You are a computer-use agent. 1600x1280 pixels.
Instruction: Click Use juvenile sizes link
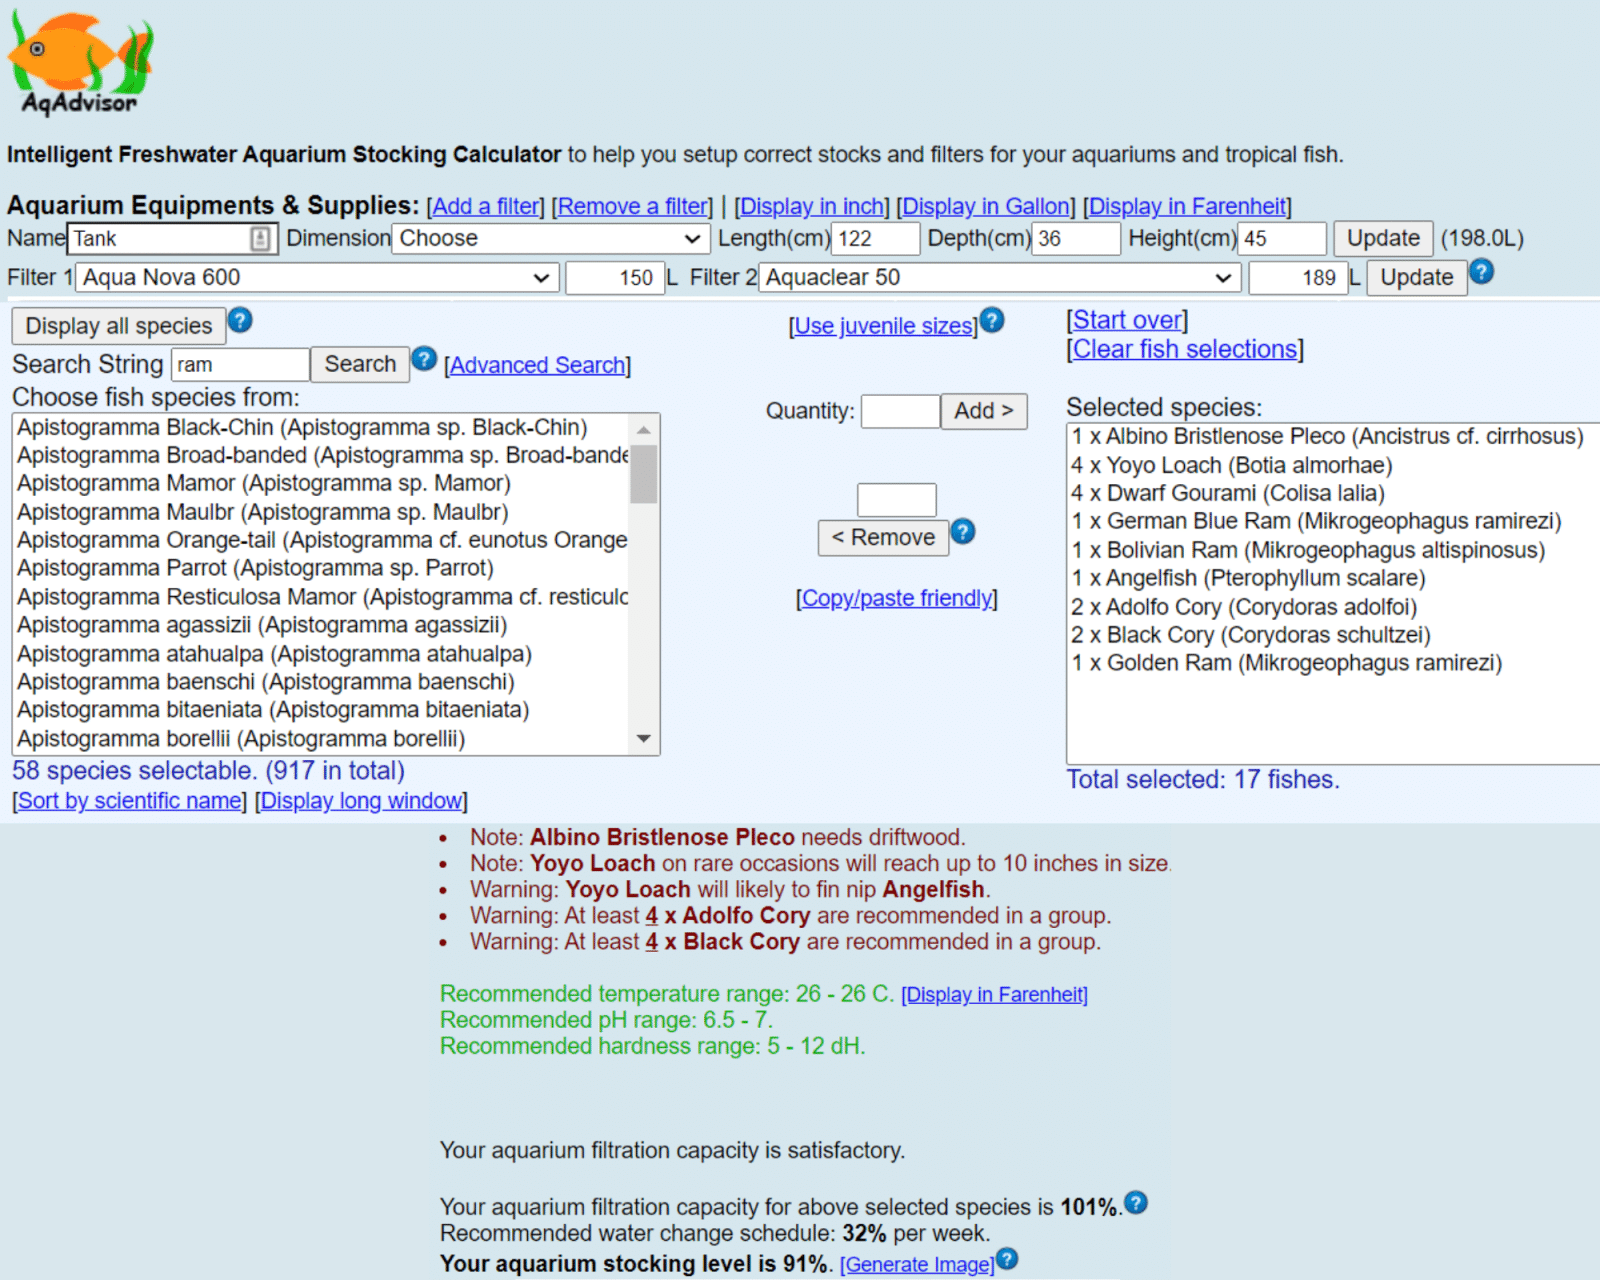[x=883, y=326]
